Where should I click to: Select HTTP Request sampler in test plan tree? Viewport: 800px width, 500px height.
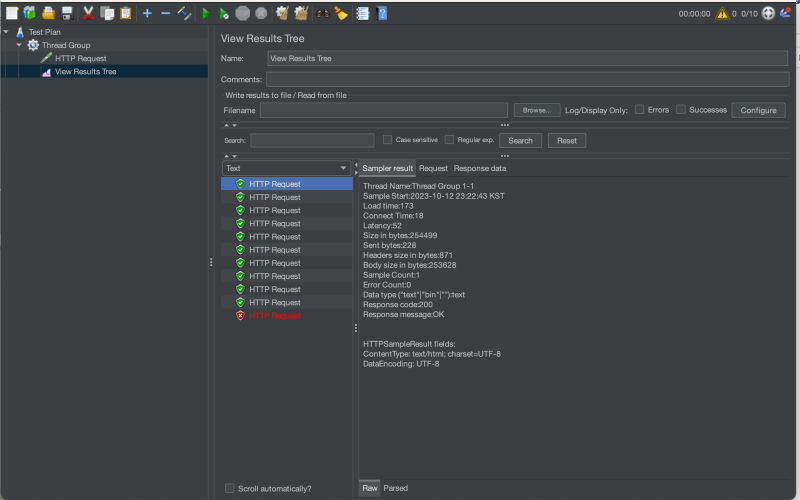pyautogui.click(x=81, y=59)
